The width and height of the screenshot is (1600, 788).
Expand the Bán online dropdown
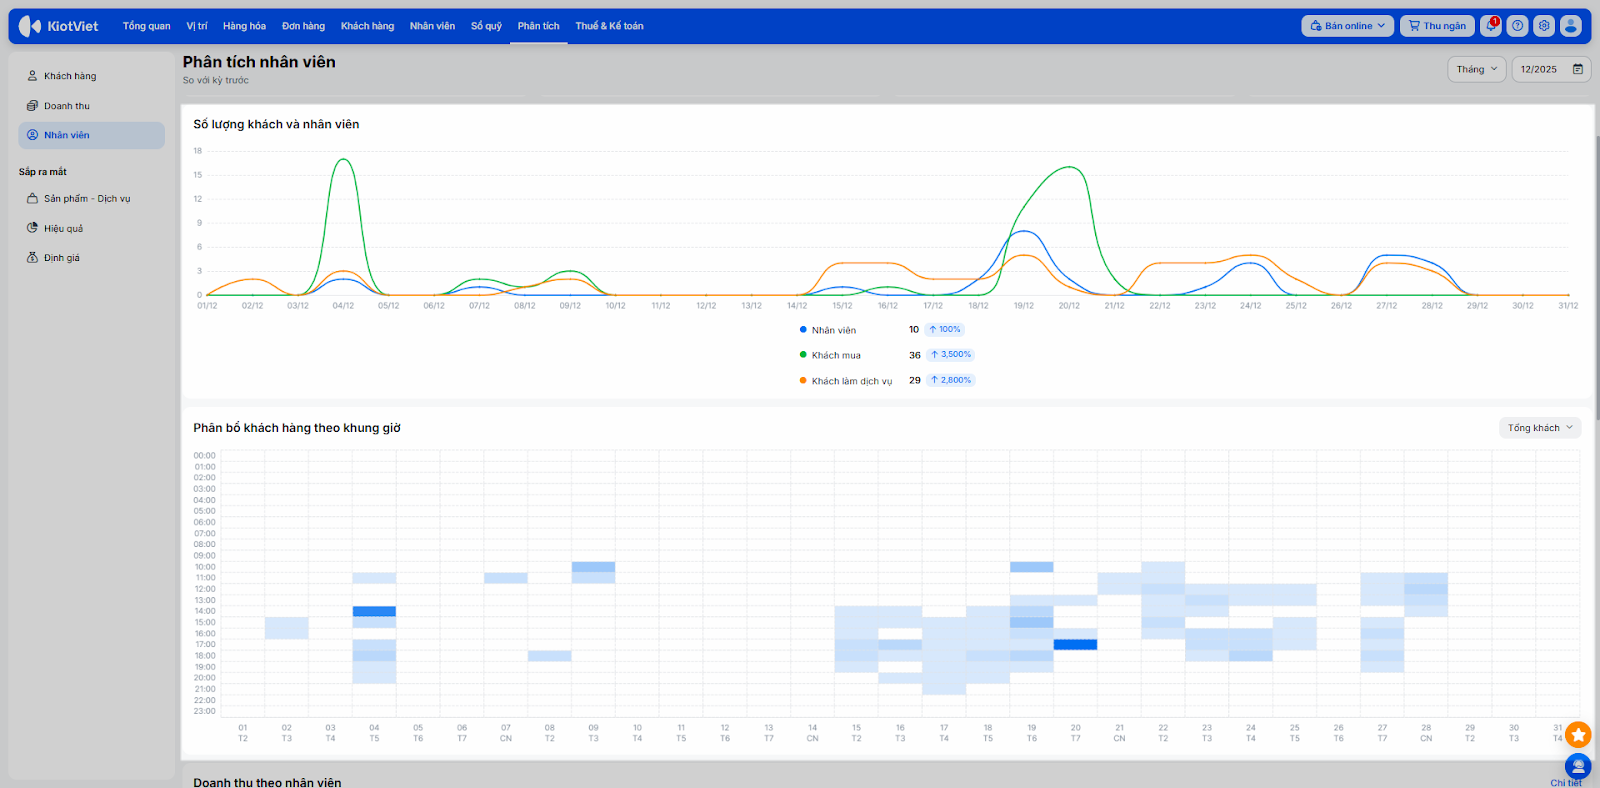click(x=1347, y=26)
